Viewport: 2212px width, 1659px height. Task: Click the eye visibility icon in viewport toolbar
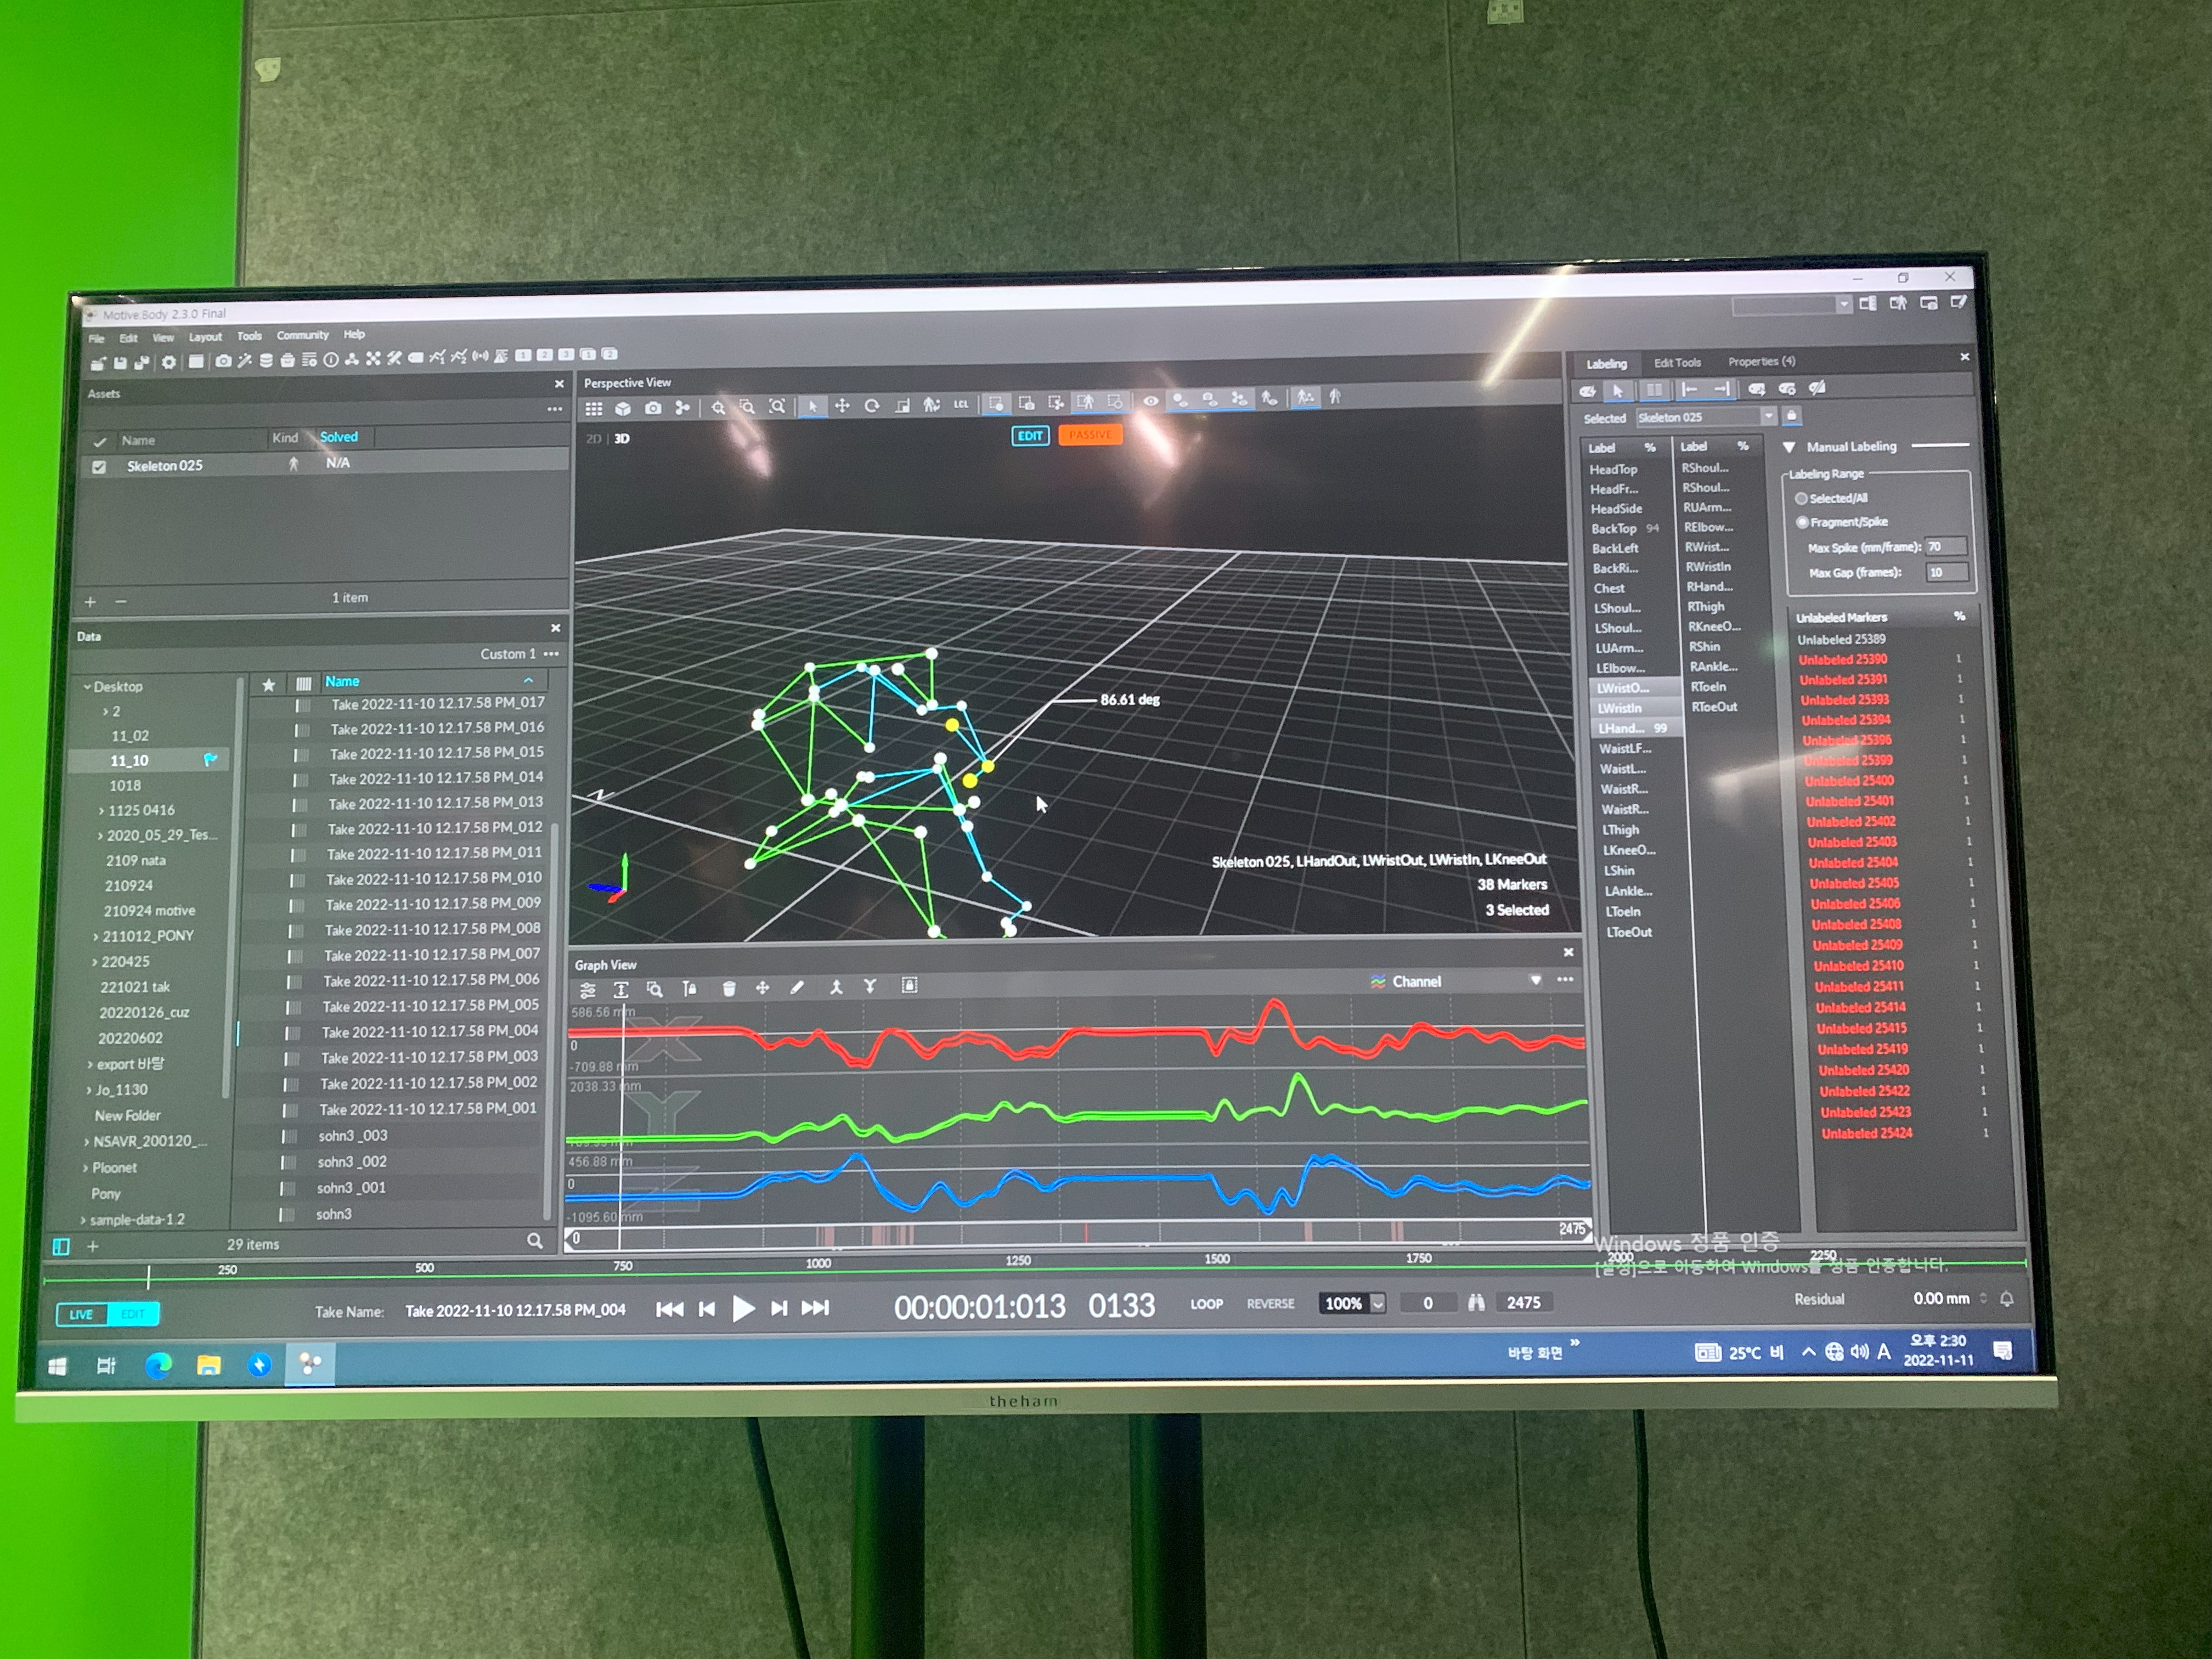[x=1151, y=401]
